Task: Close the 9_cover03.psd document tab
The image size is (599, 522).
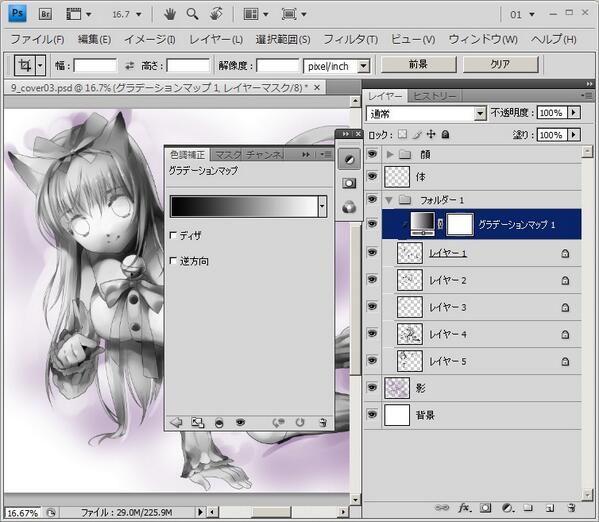Action: tap(317, 88)
